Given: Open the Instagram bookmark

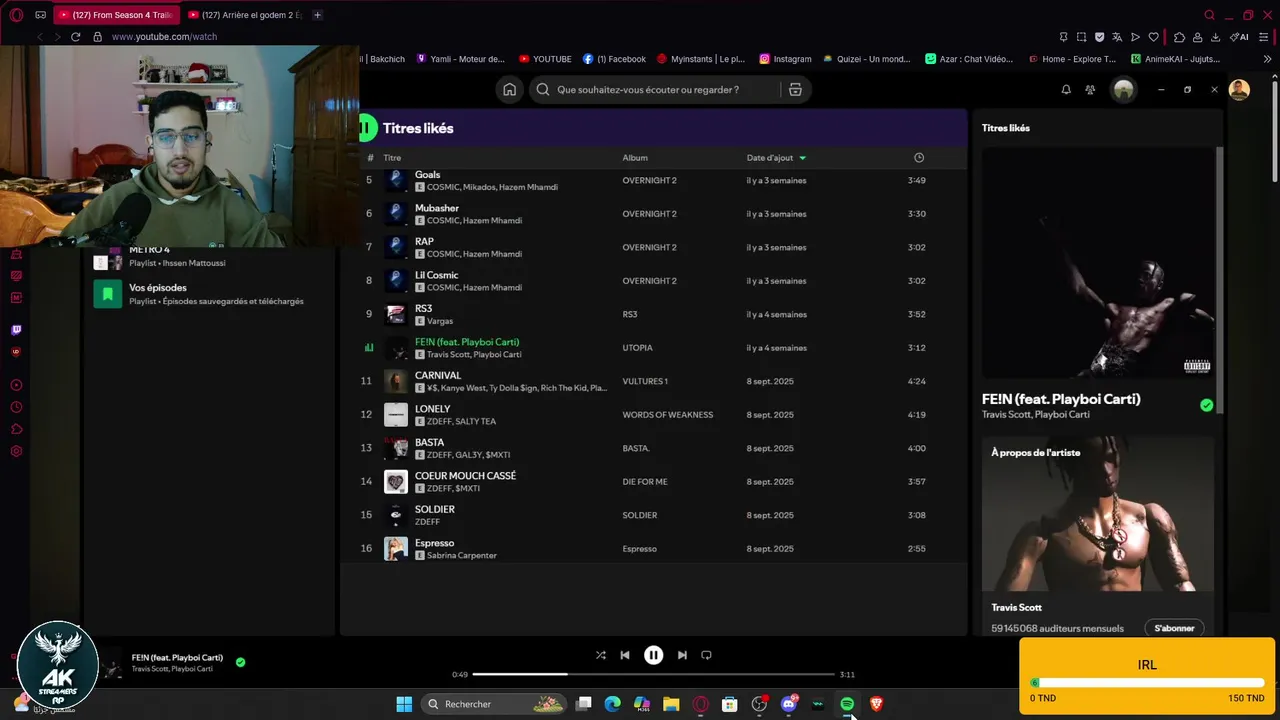Looking at the screenshot, I should pyautogui.click(x=785, y=59).
